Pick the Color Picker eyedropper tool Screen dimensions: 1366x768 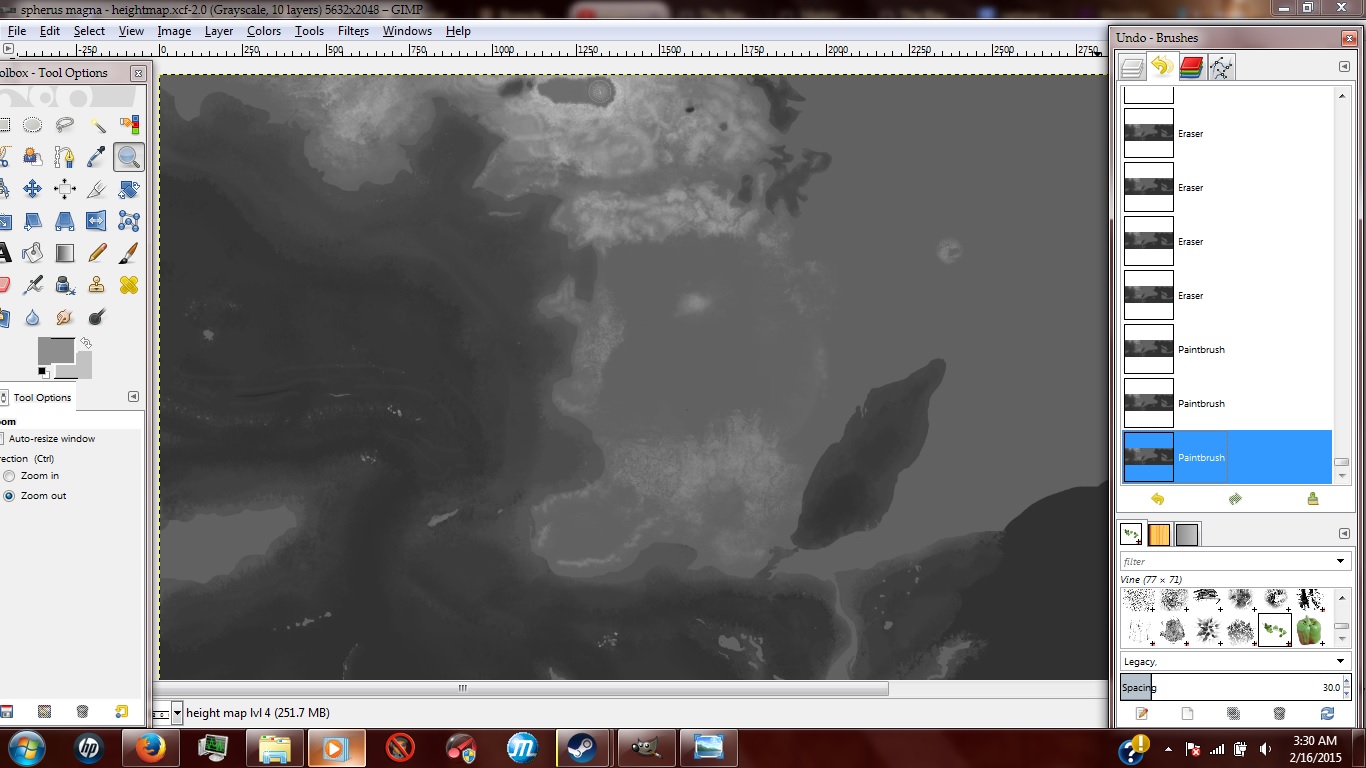pos(97,157)
